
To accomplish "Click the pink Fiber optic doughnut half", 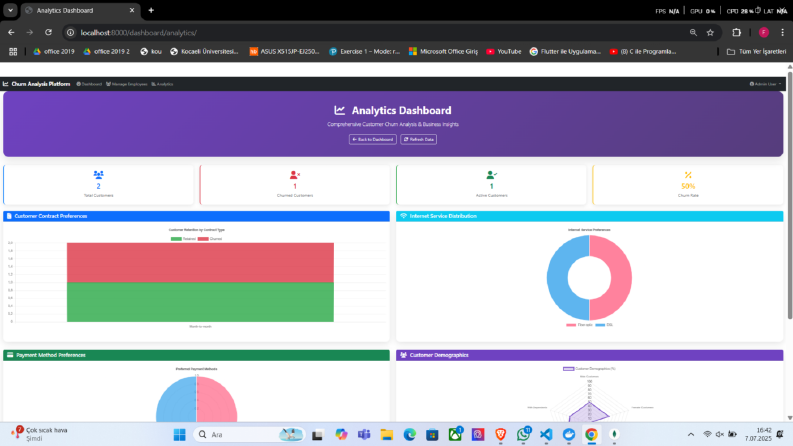I will [622, 278].
